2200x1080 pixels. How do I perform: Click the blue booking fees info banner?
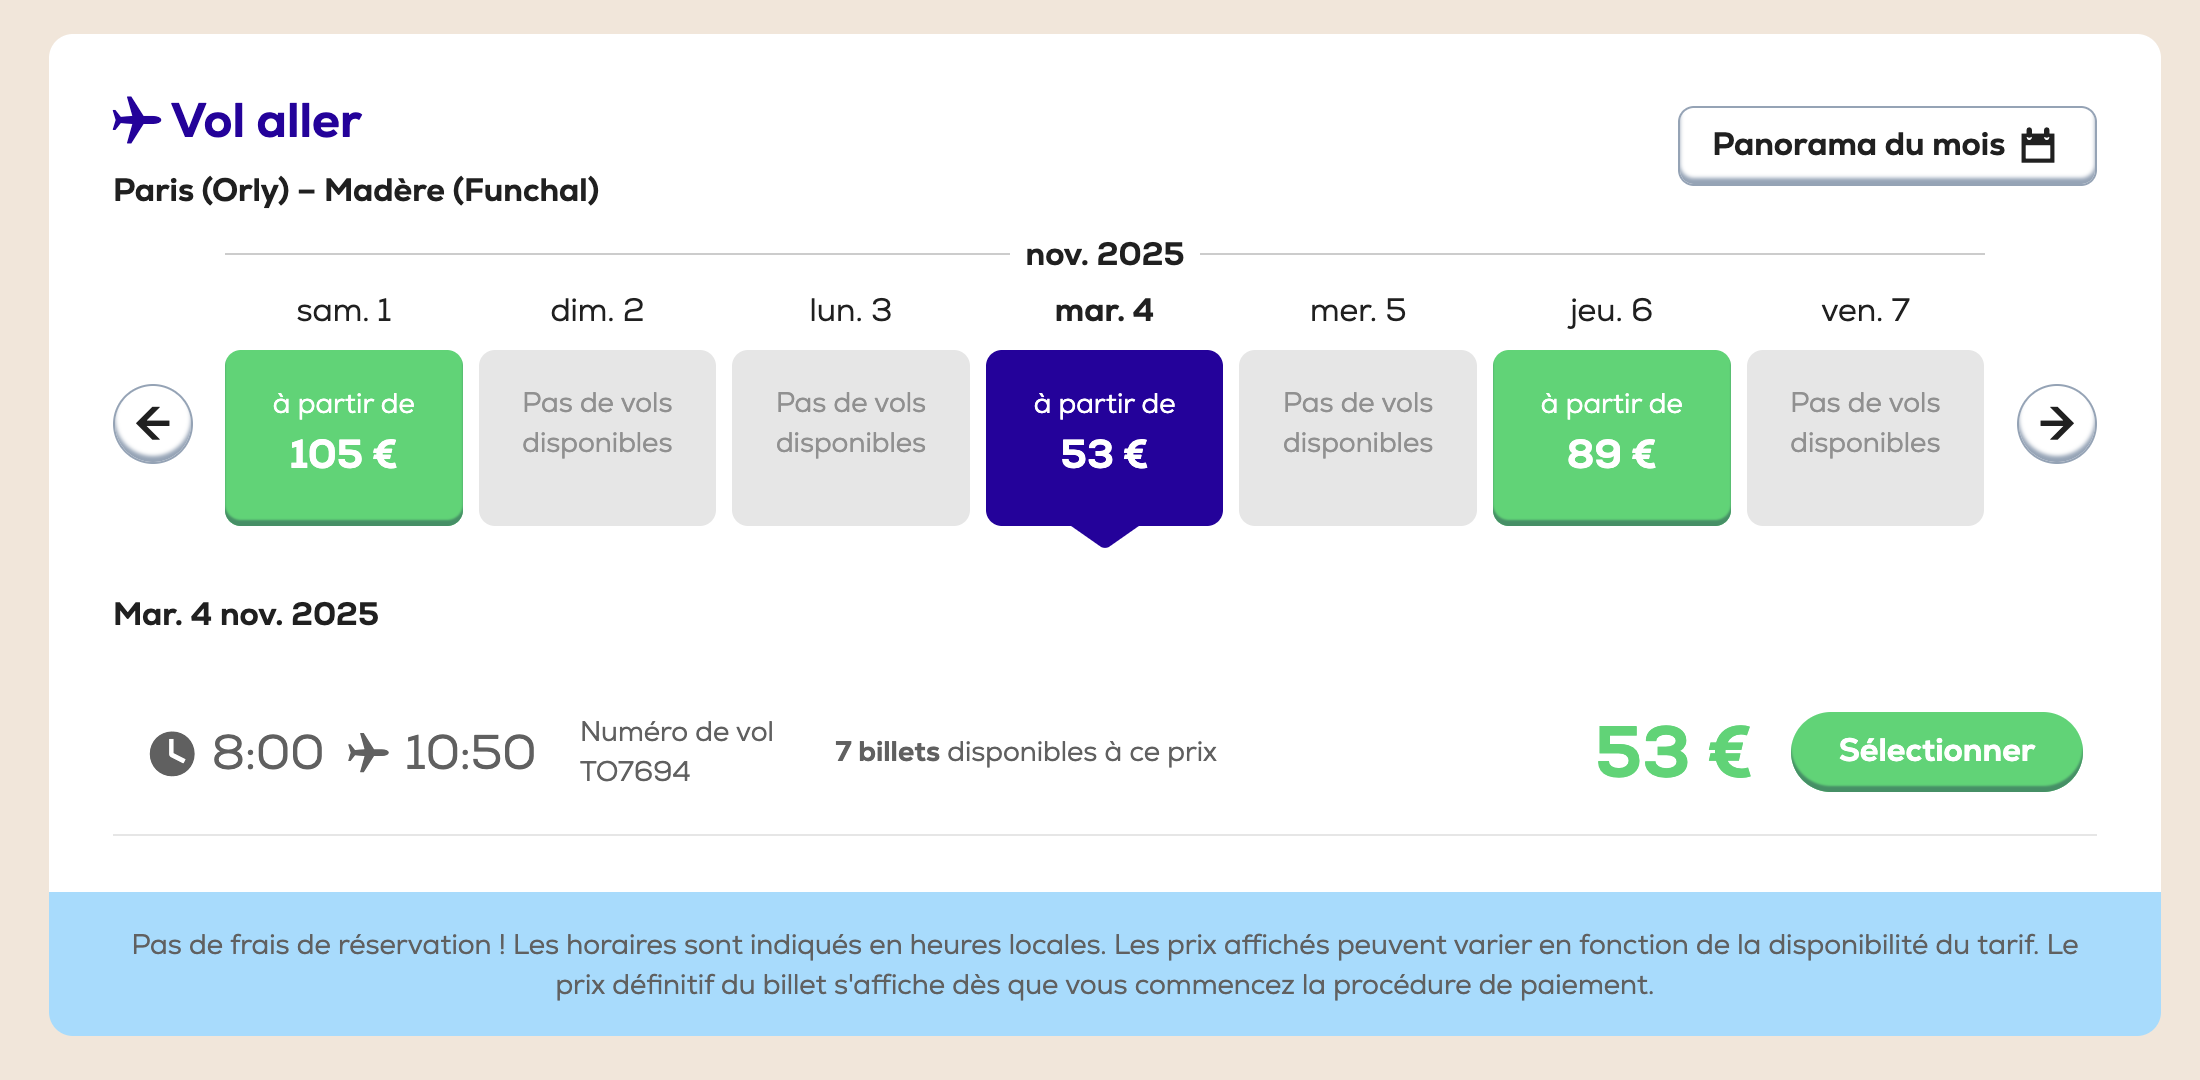(x=1104, y=964)
